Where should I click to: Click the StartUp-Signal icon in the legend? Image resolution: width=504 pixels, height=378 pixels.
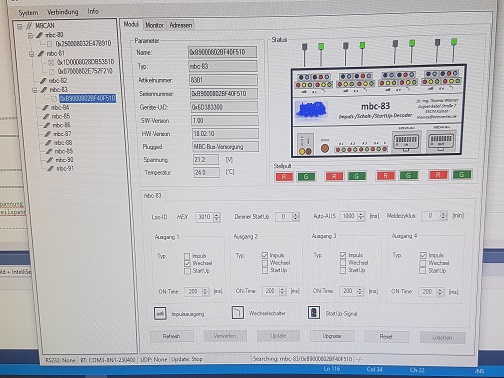pyautogui.click(x=314, y=312)
